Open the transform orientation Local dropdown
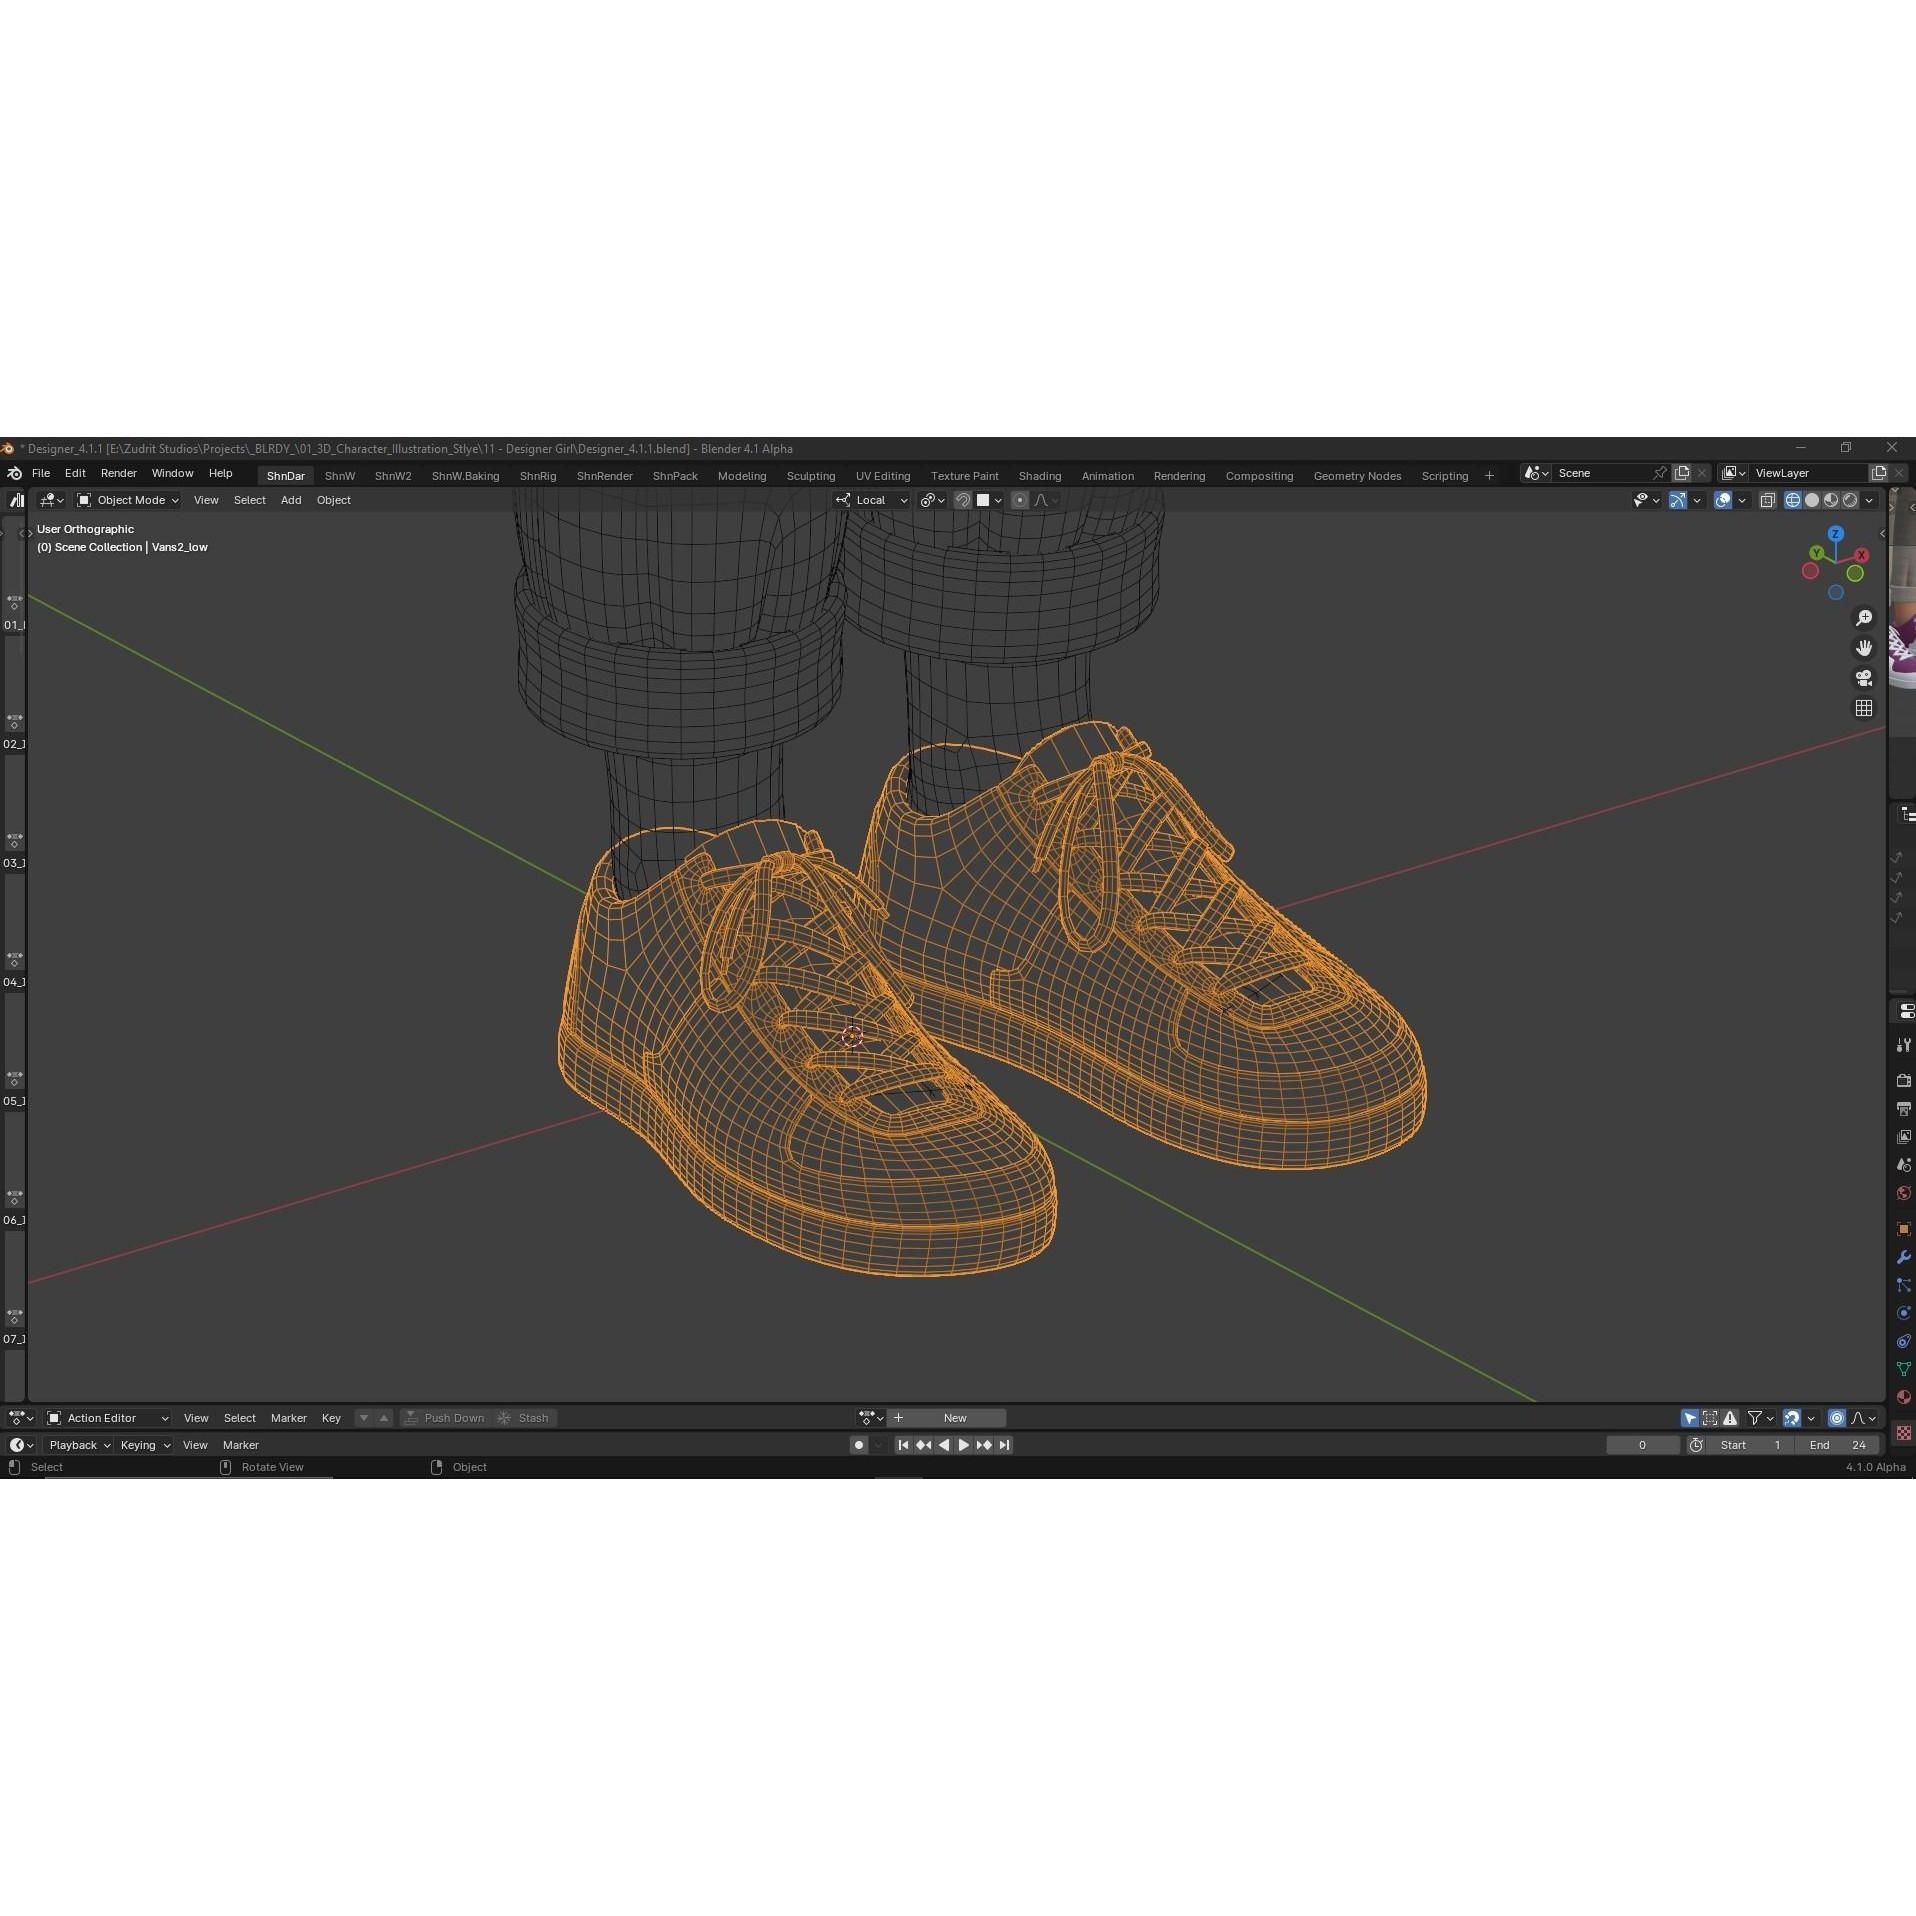Image resolution: width=1916 pixels, height=1916 pixels. coord(871,500)
